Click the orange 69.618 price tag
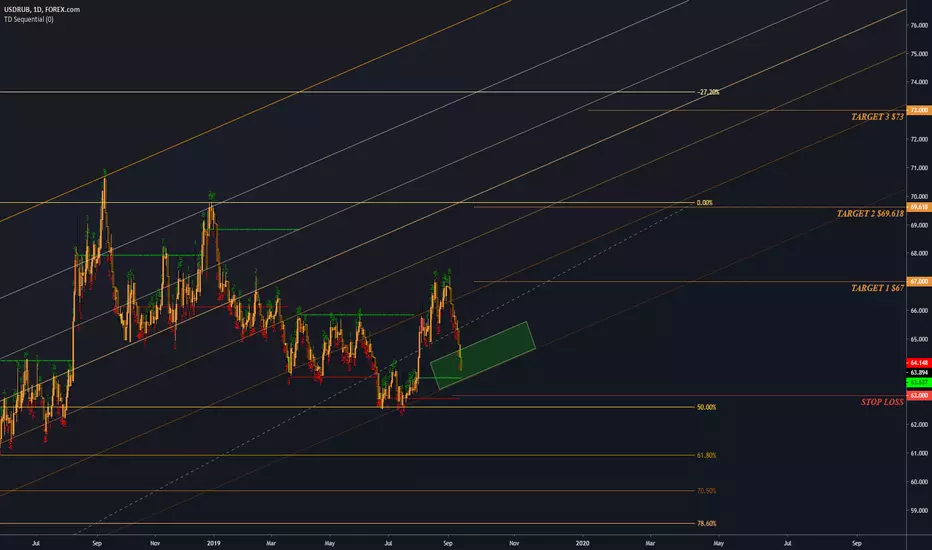 919,207
